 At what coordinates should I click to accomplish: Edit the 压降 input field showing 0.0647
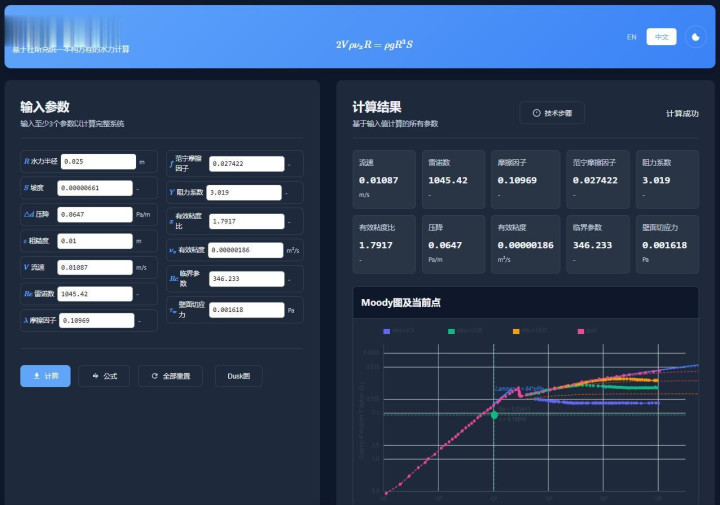tap(95, 214)
